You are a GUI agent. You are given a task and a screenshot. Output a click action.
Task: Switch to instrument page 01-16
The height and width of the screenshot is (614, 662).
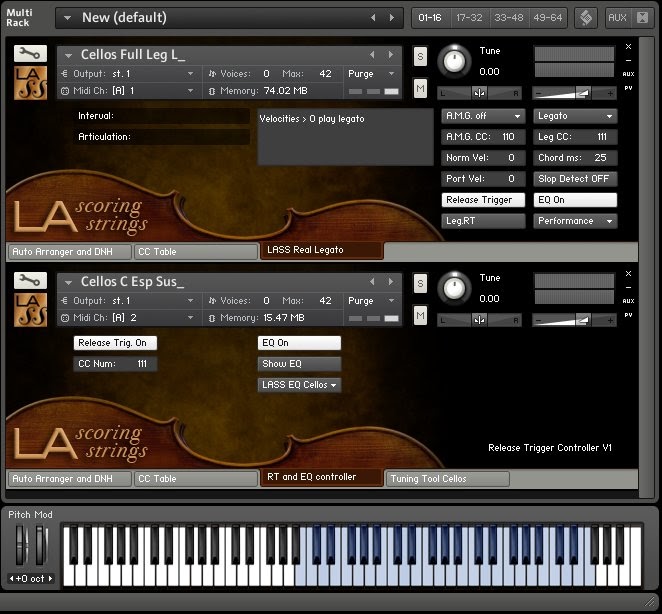[430, 18]
